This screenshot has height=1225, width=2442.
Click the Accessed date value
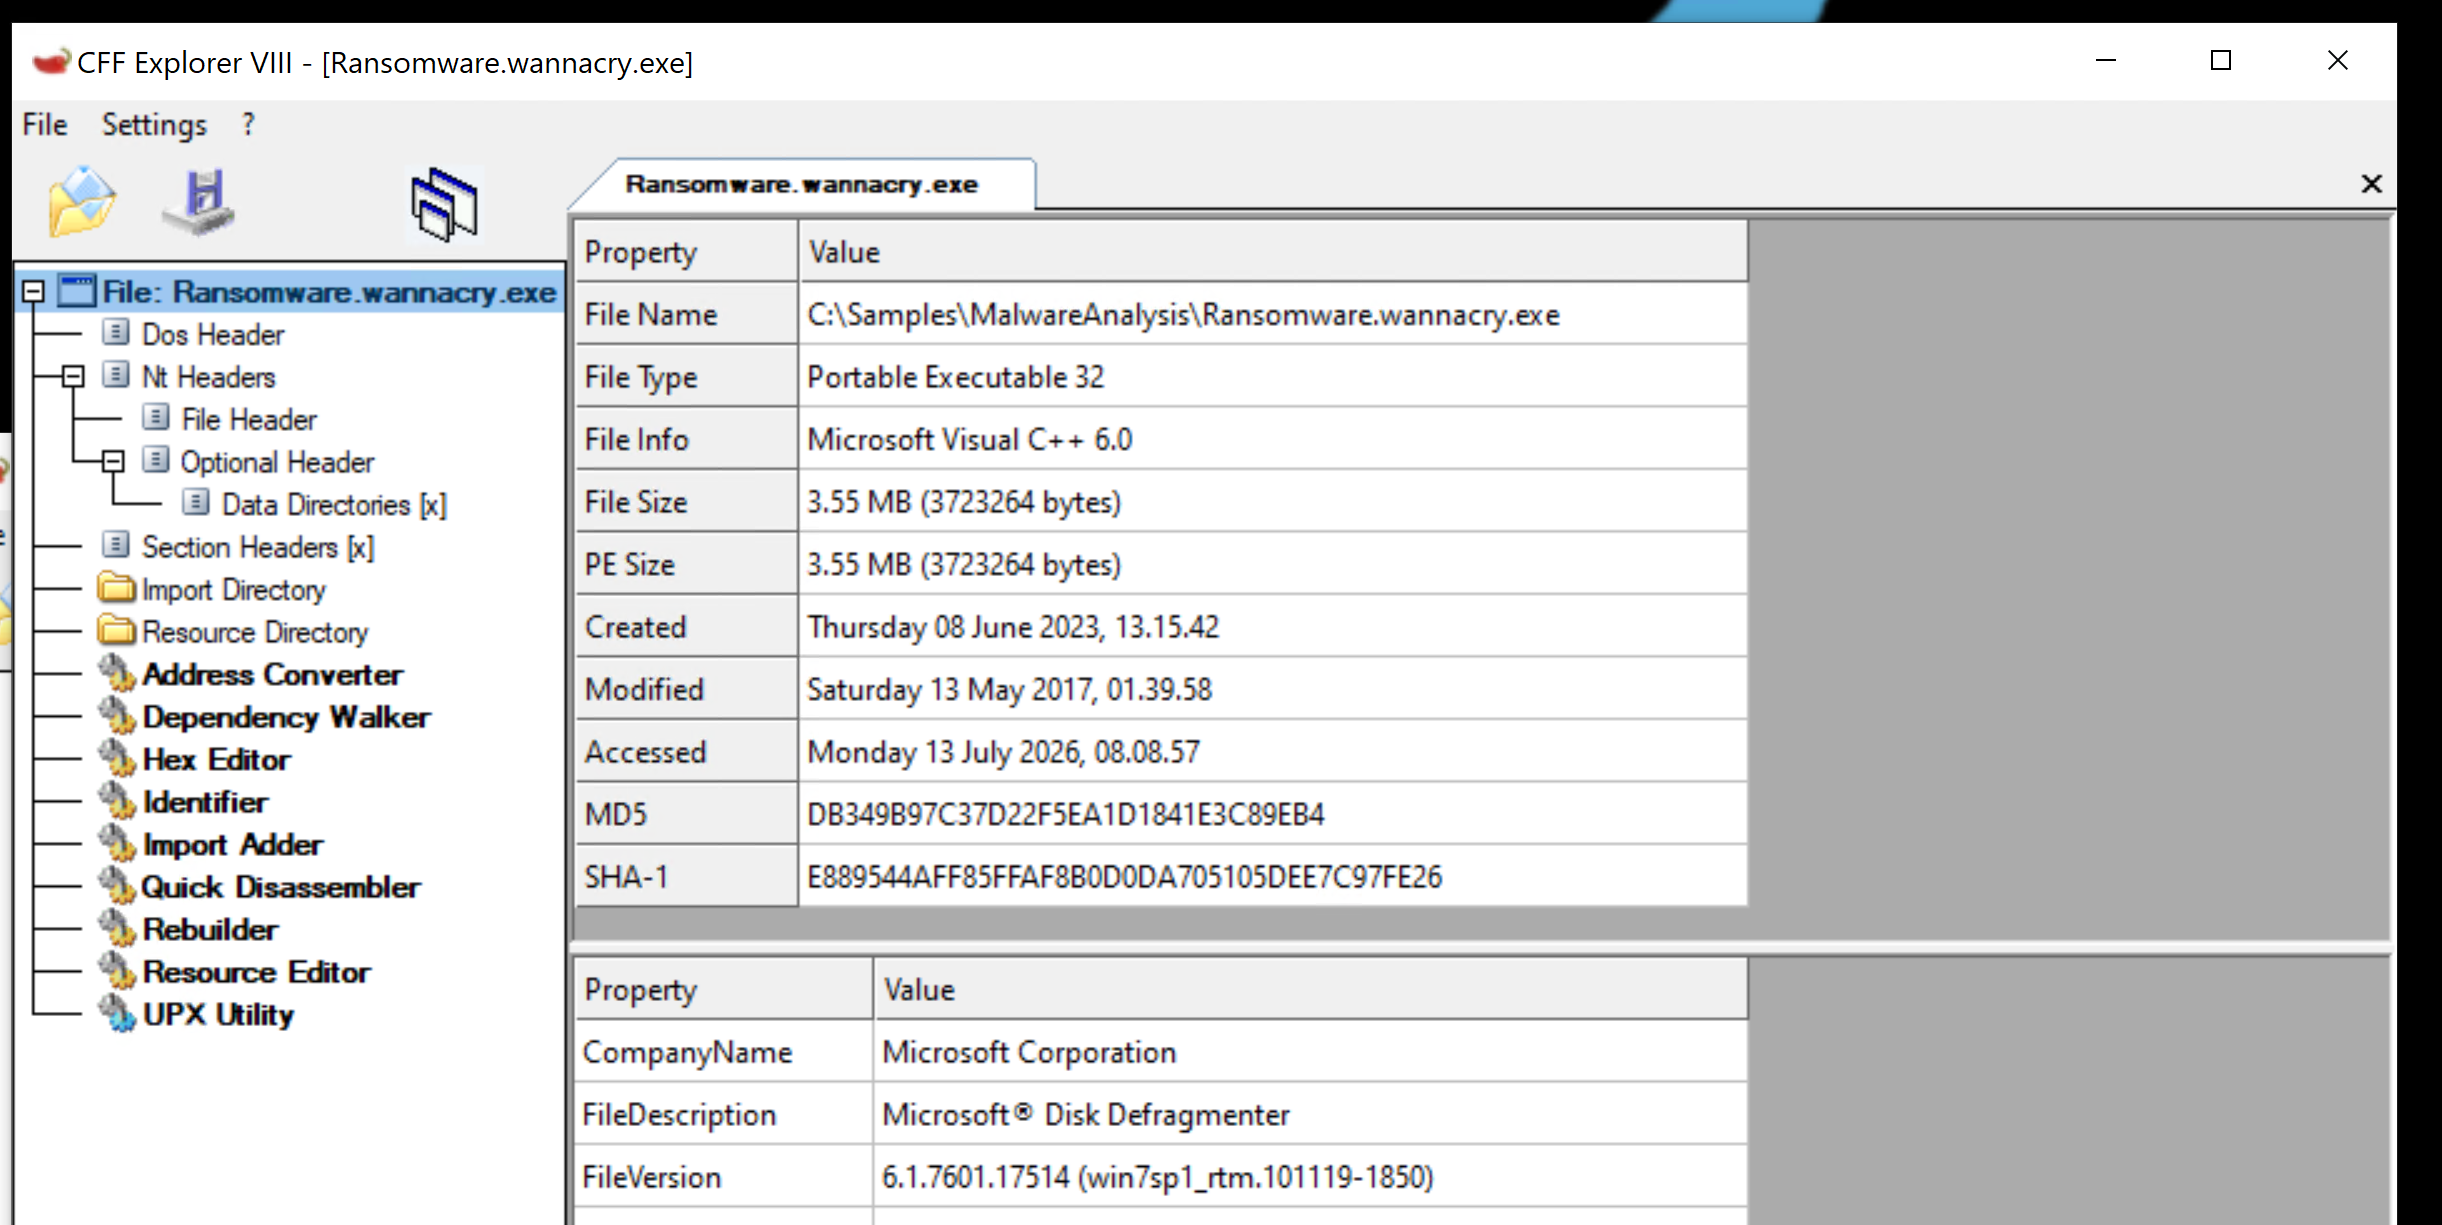click(x=1272, y=752)
